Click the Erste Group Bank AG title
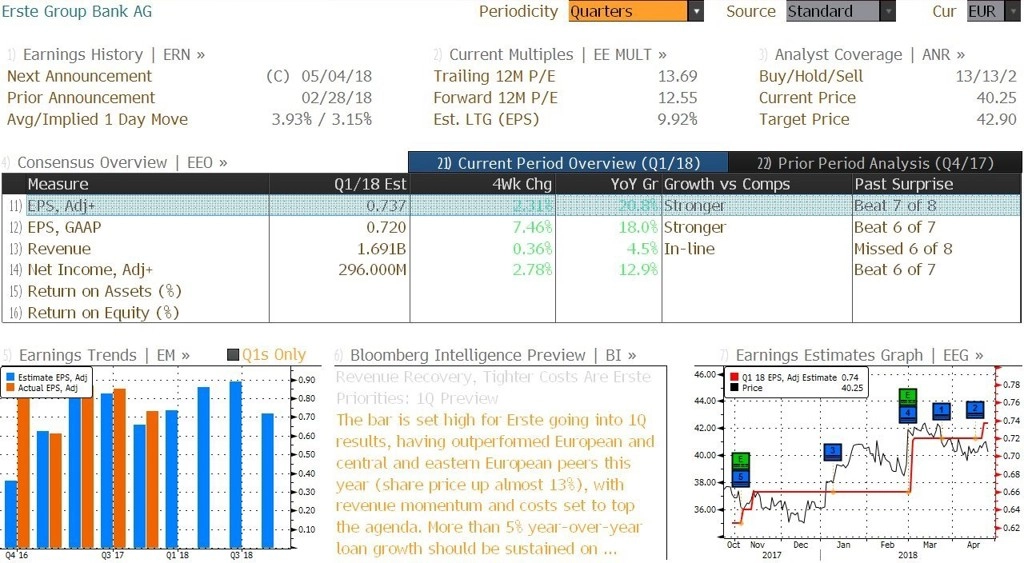Image resolution: width=1024 pixels, height=563 pixels. [77, 11]
